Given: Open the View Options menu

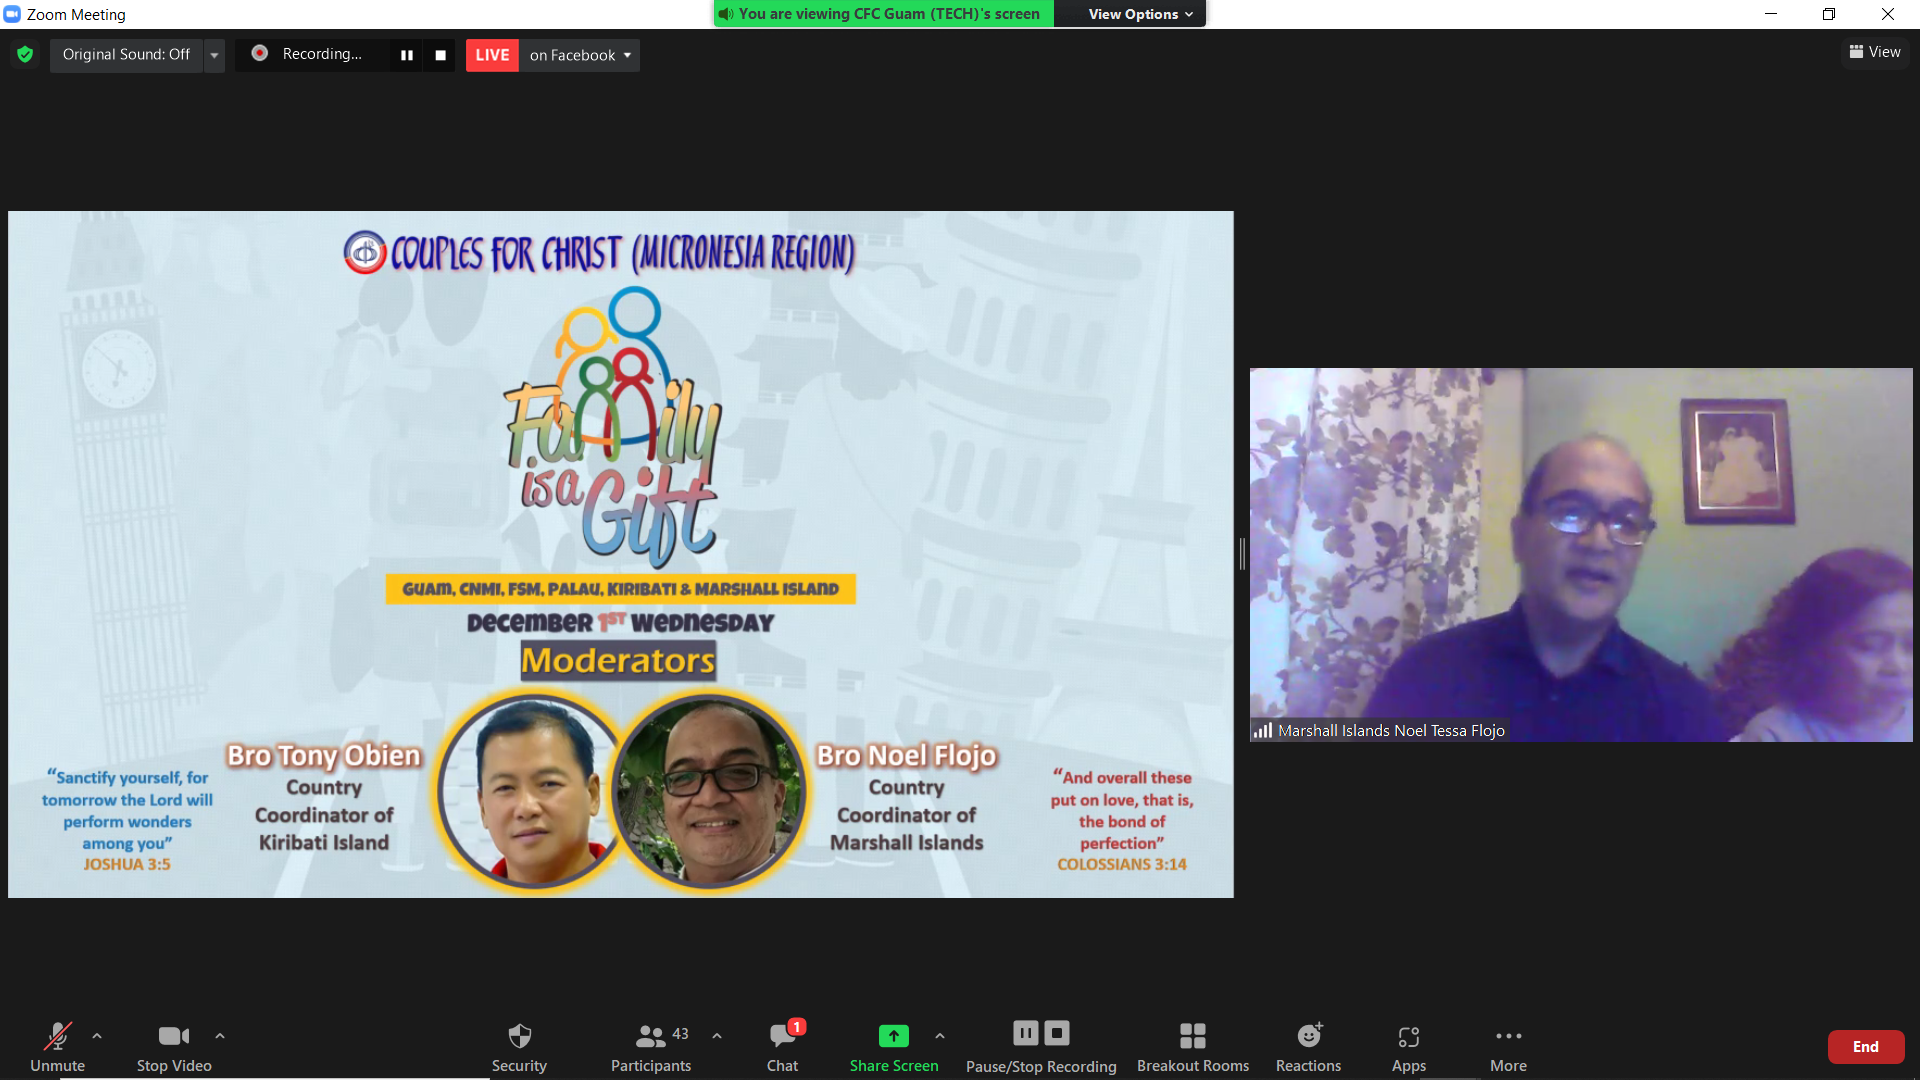Looking at the screenshot, I should coord(1140,14).
